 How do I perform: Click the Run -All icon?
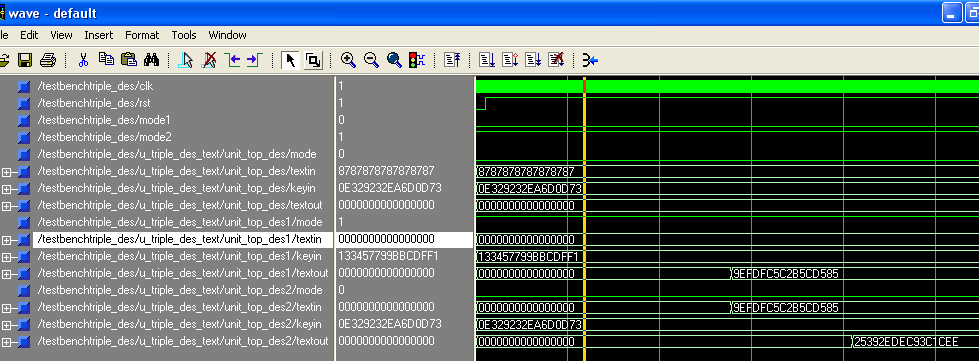pos(533,60)
